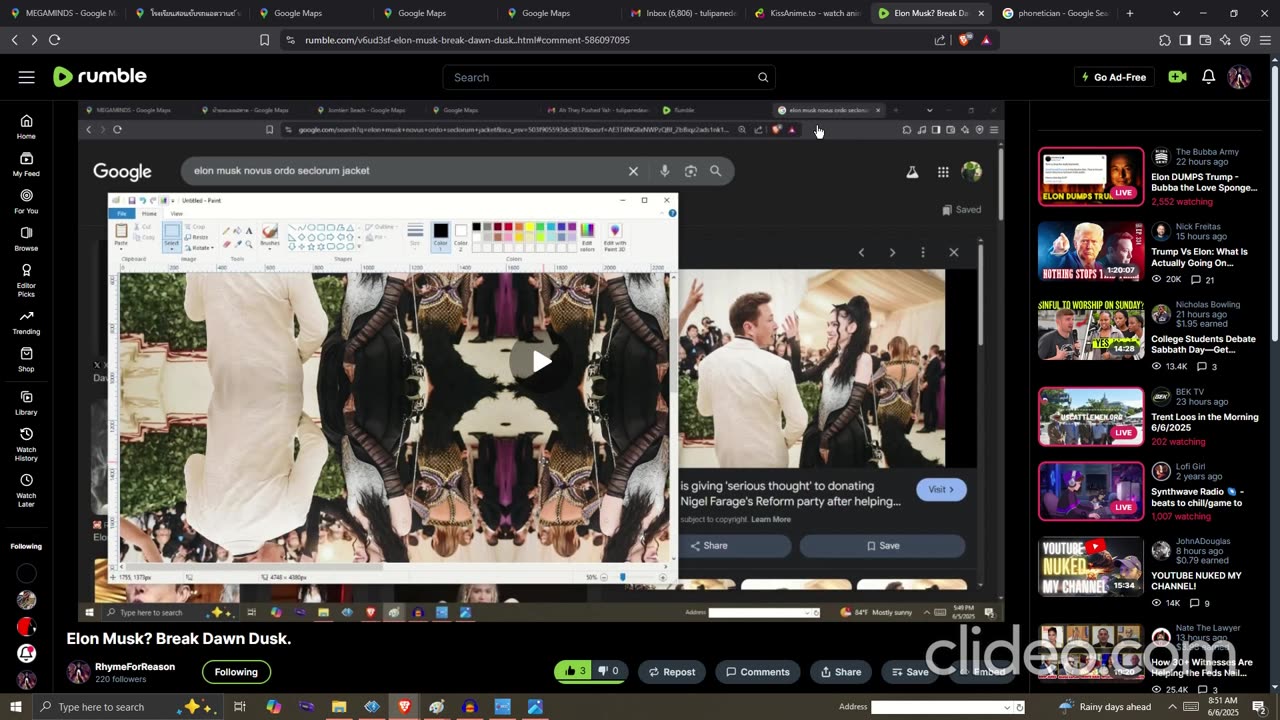The width and height of the screenshot is (1280, 720).
Task: Open the RhymeForReason channel link
Action: (x=135, y=667)
